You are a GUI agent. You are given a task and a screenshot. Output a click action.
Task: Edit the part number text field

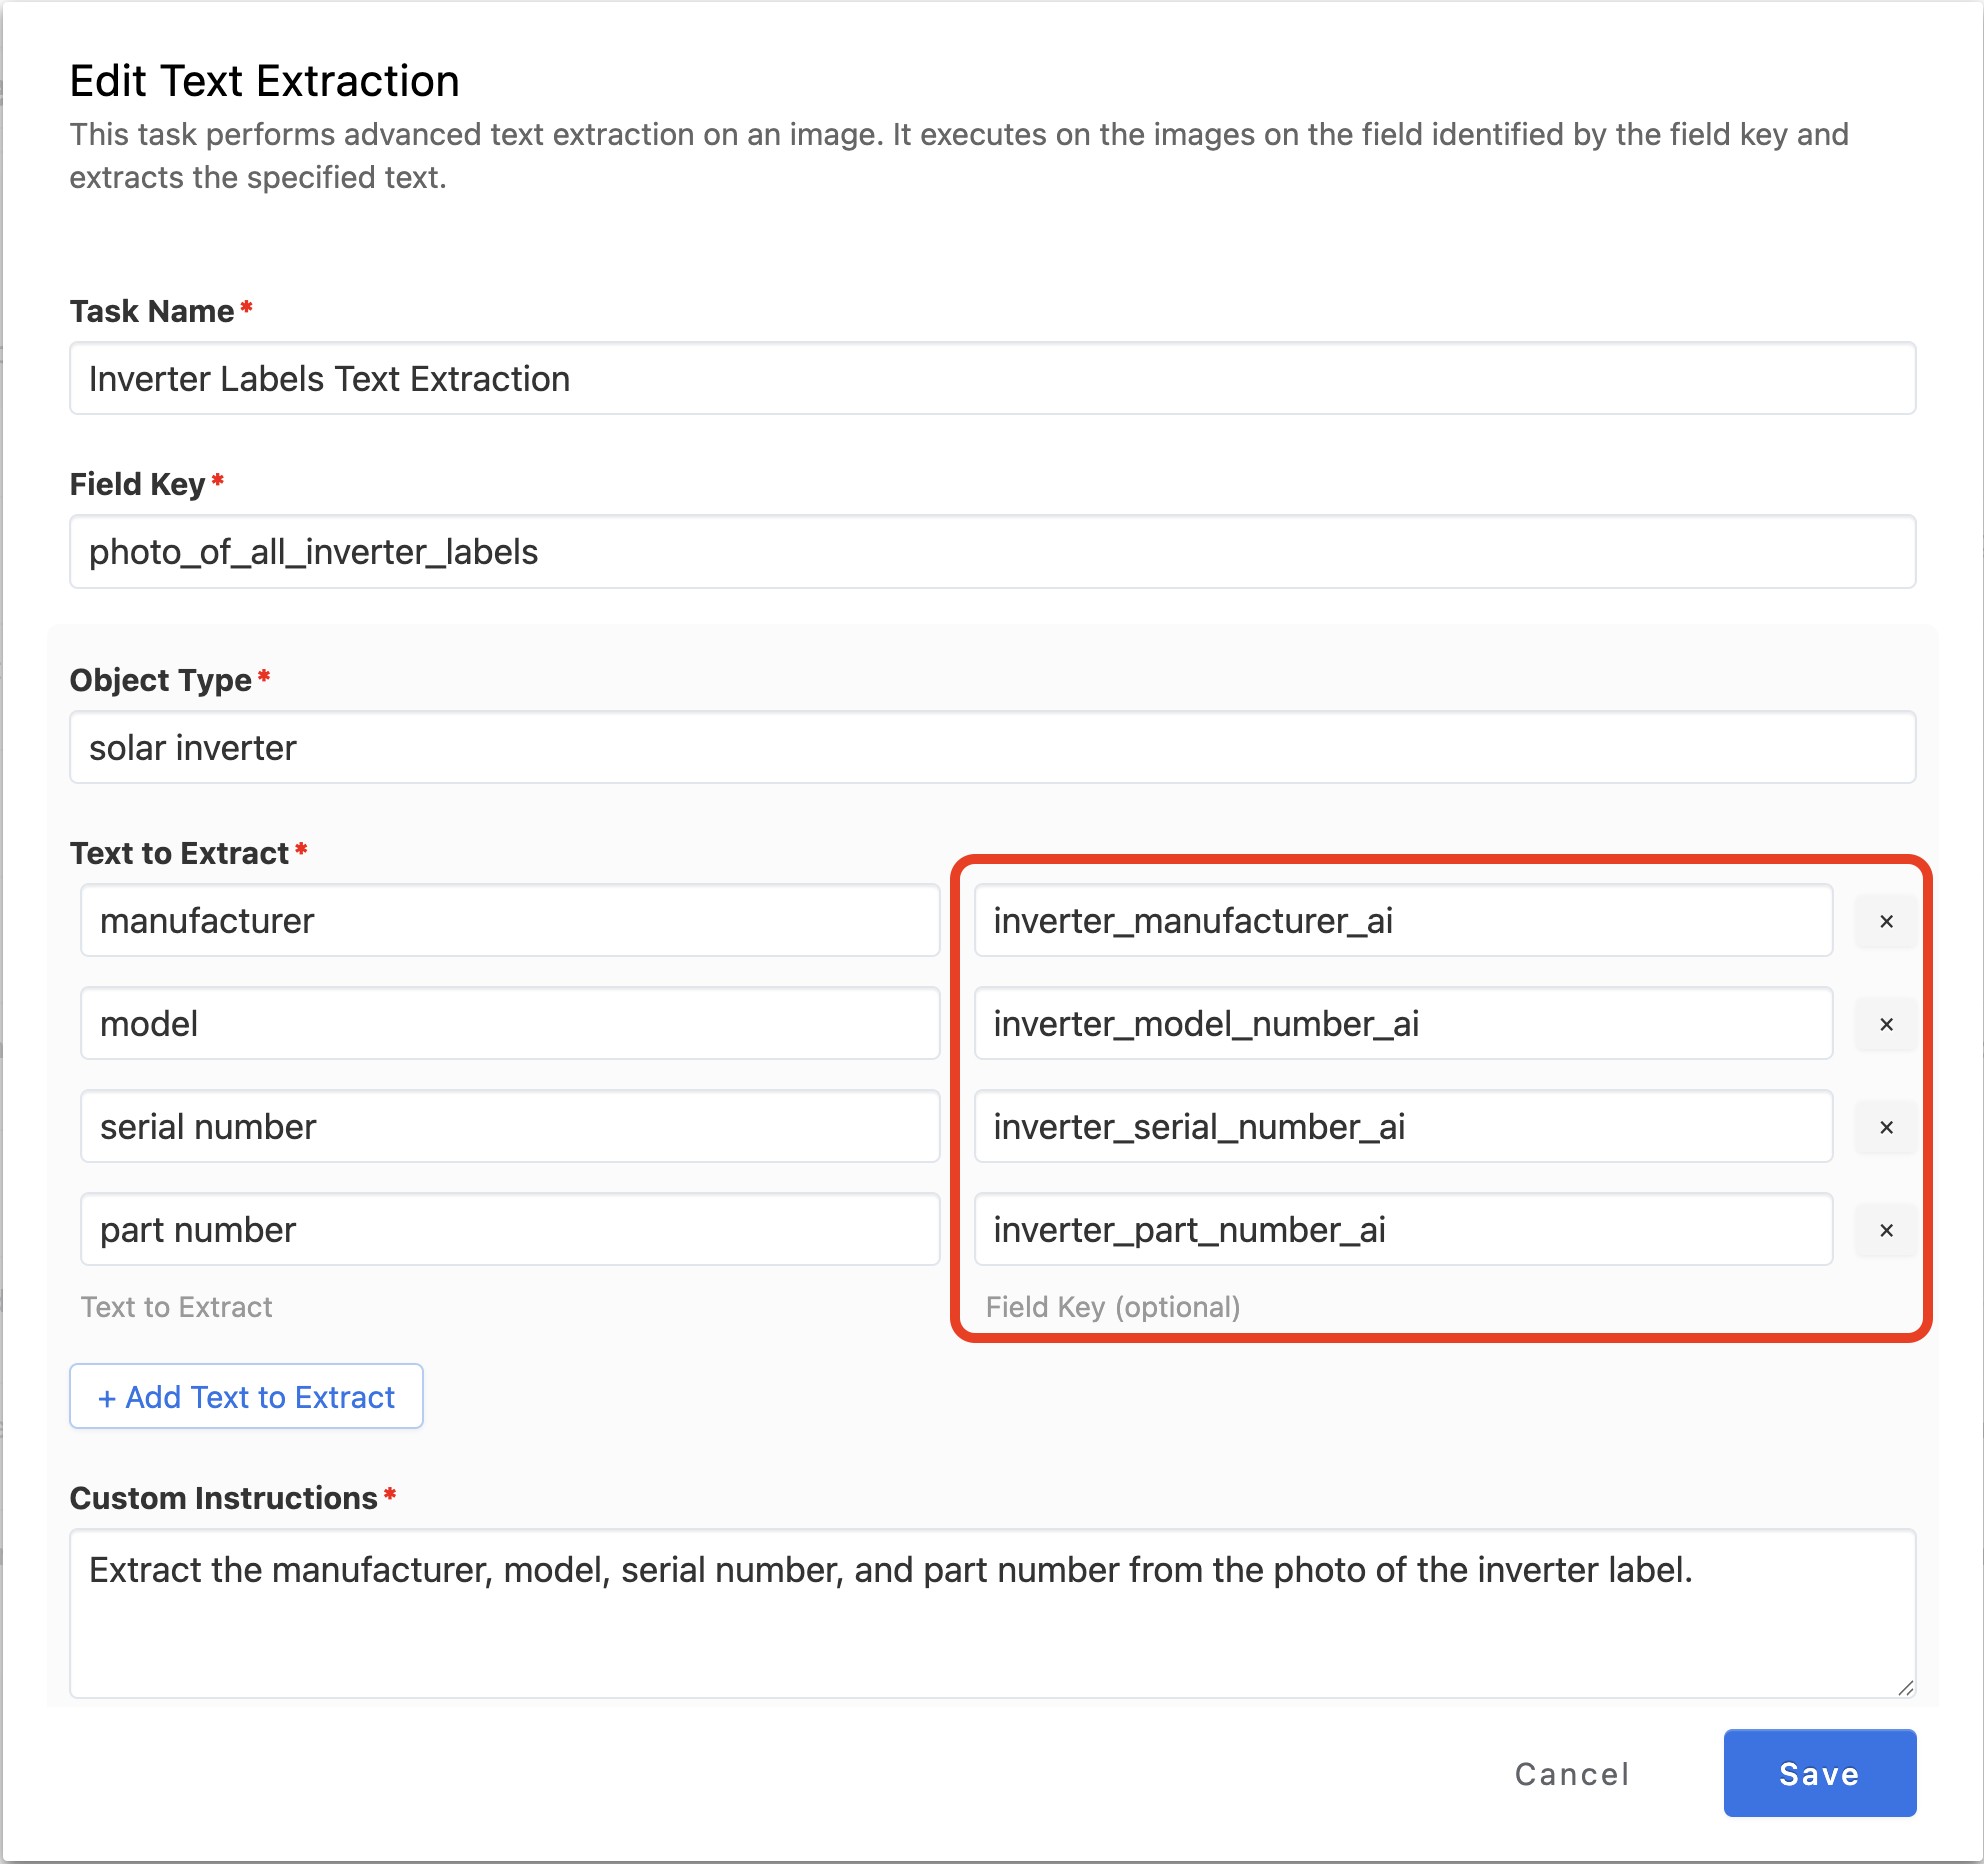point(510,1230)
